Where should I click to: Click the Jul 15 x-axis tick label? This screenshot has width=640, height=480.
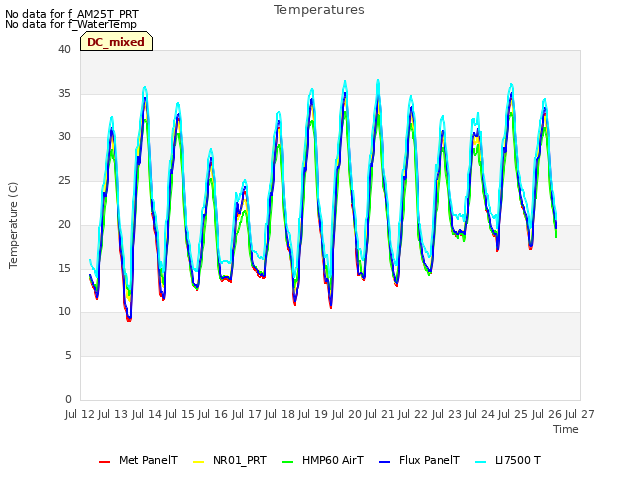pyautogui.click(x=180, y=414)
